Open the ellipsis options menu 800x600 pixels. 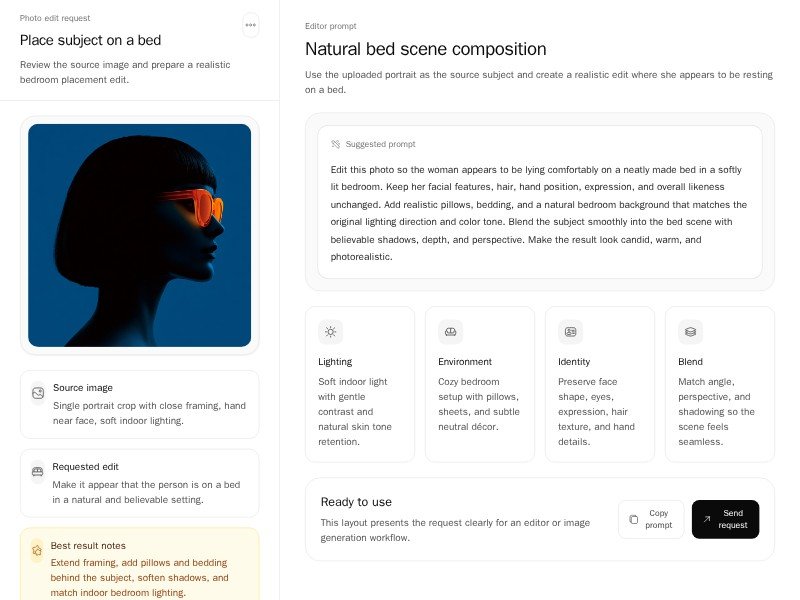tap(251, 25)
